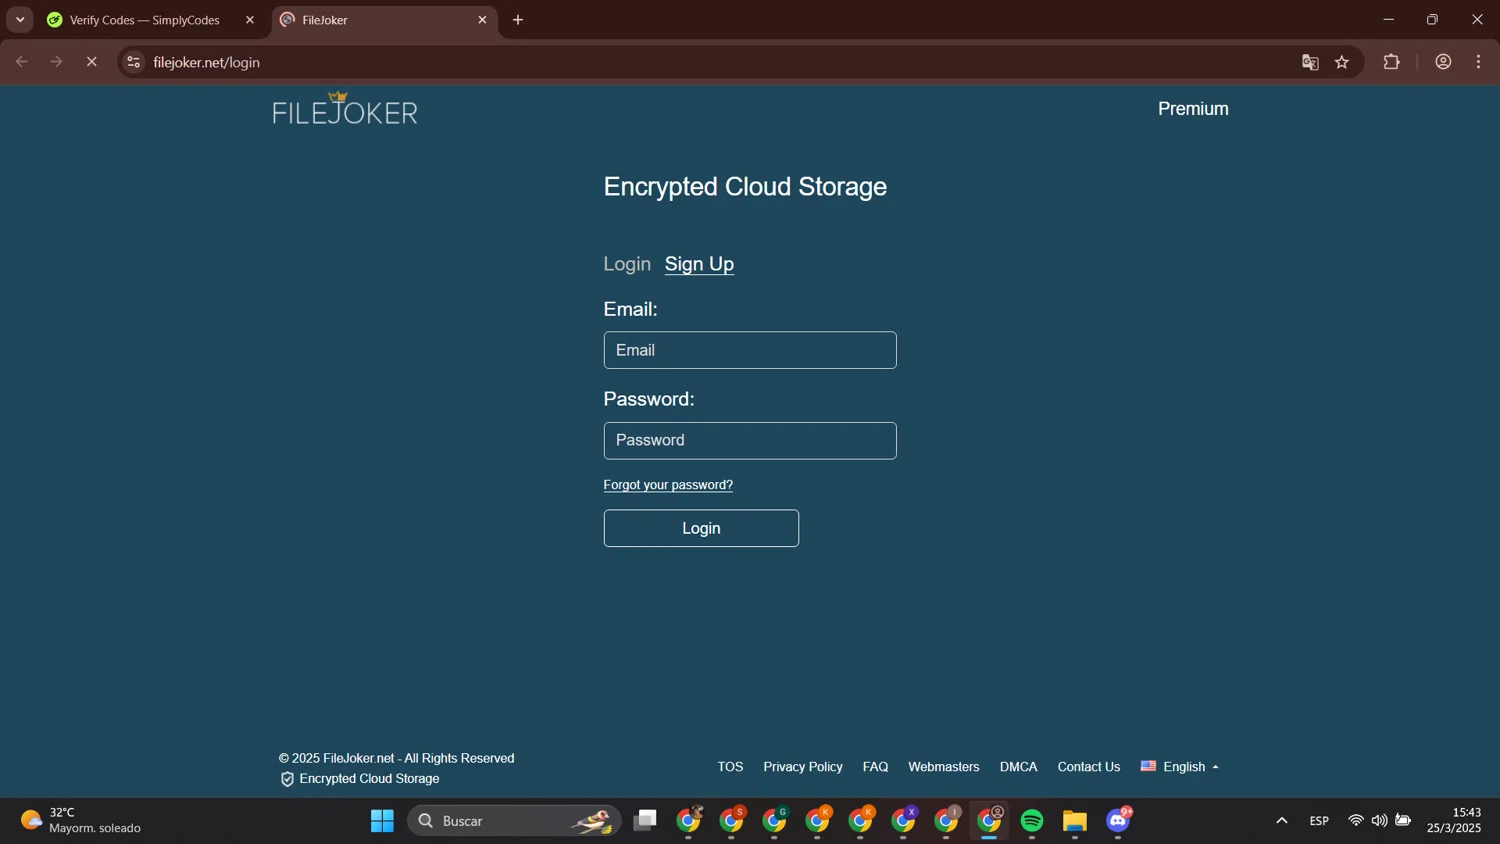1500x844 pixels.
Task: Close the FileJoker tab
Action: point(482,20)
